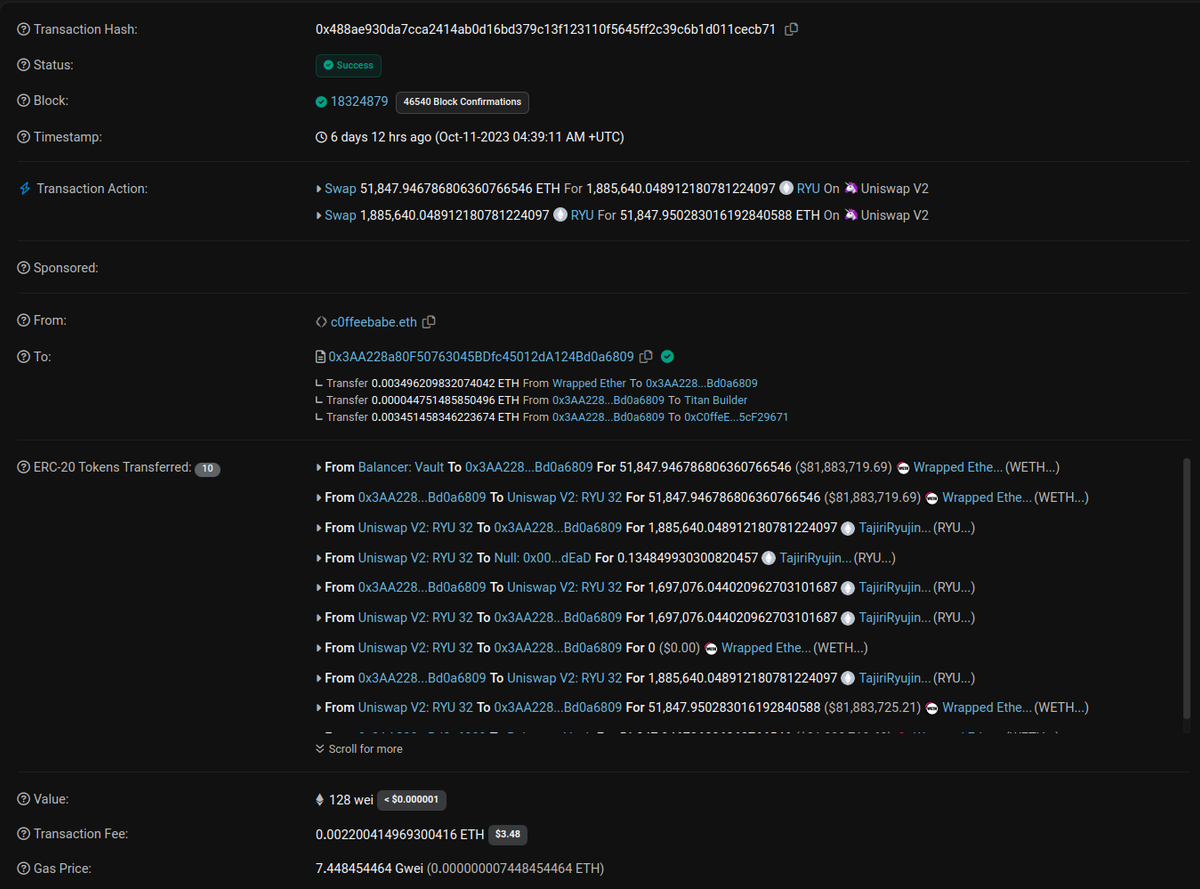Click the lightning Transaction Action icon
Image resolution: width=1200 pixels, height=889 pixels.
25,188
